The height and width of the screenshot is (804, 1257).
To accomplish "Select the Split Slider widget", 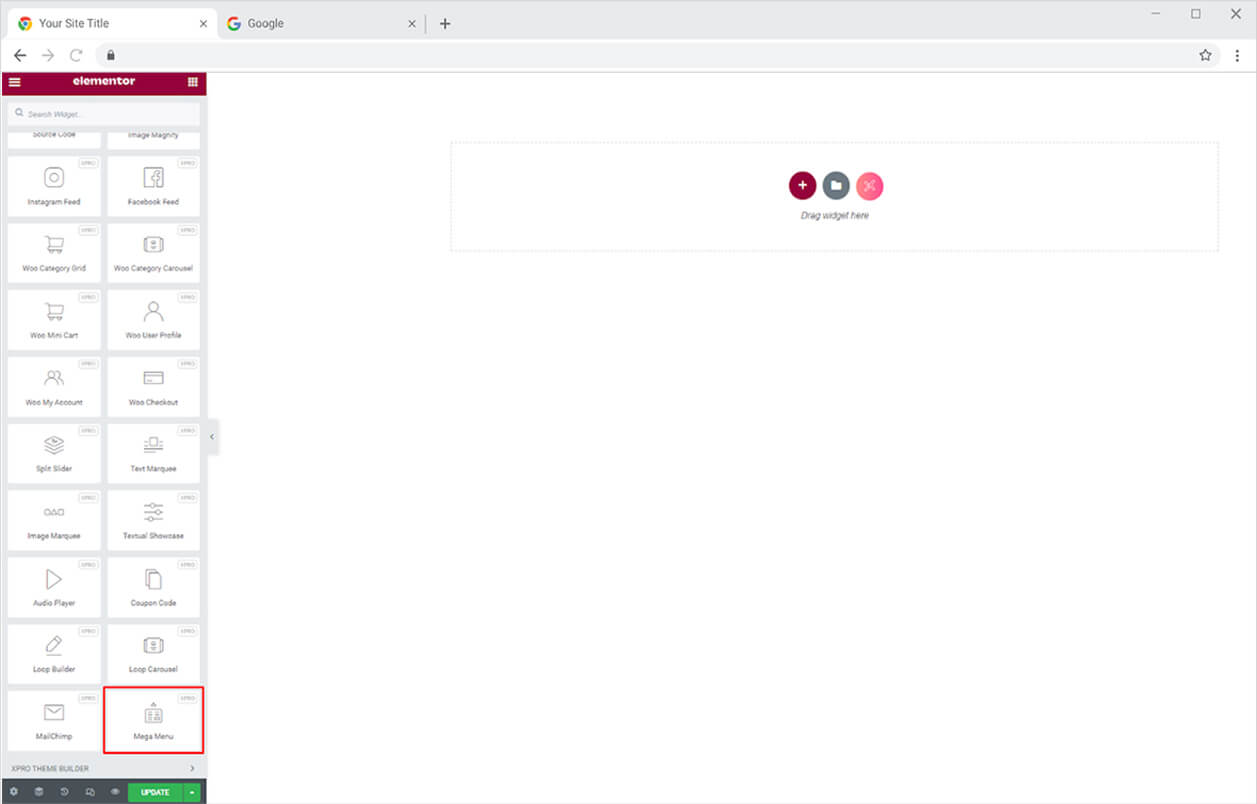I will (54, 452).
